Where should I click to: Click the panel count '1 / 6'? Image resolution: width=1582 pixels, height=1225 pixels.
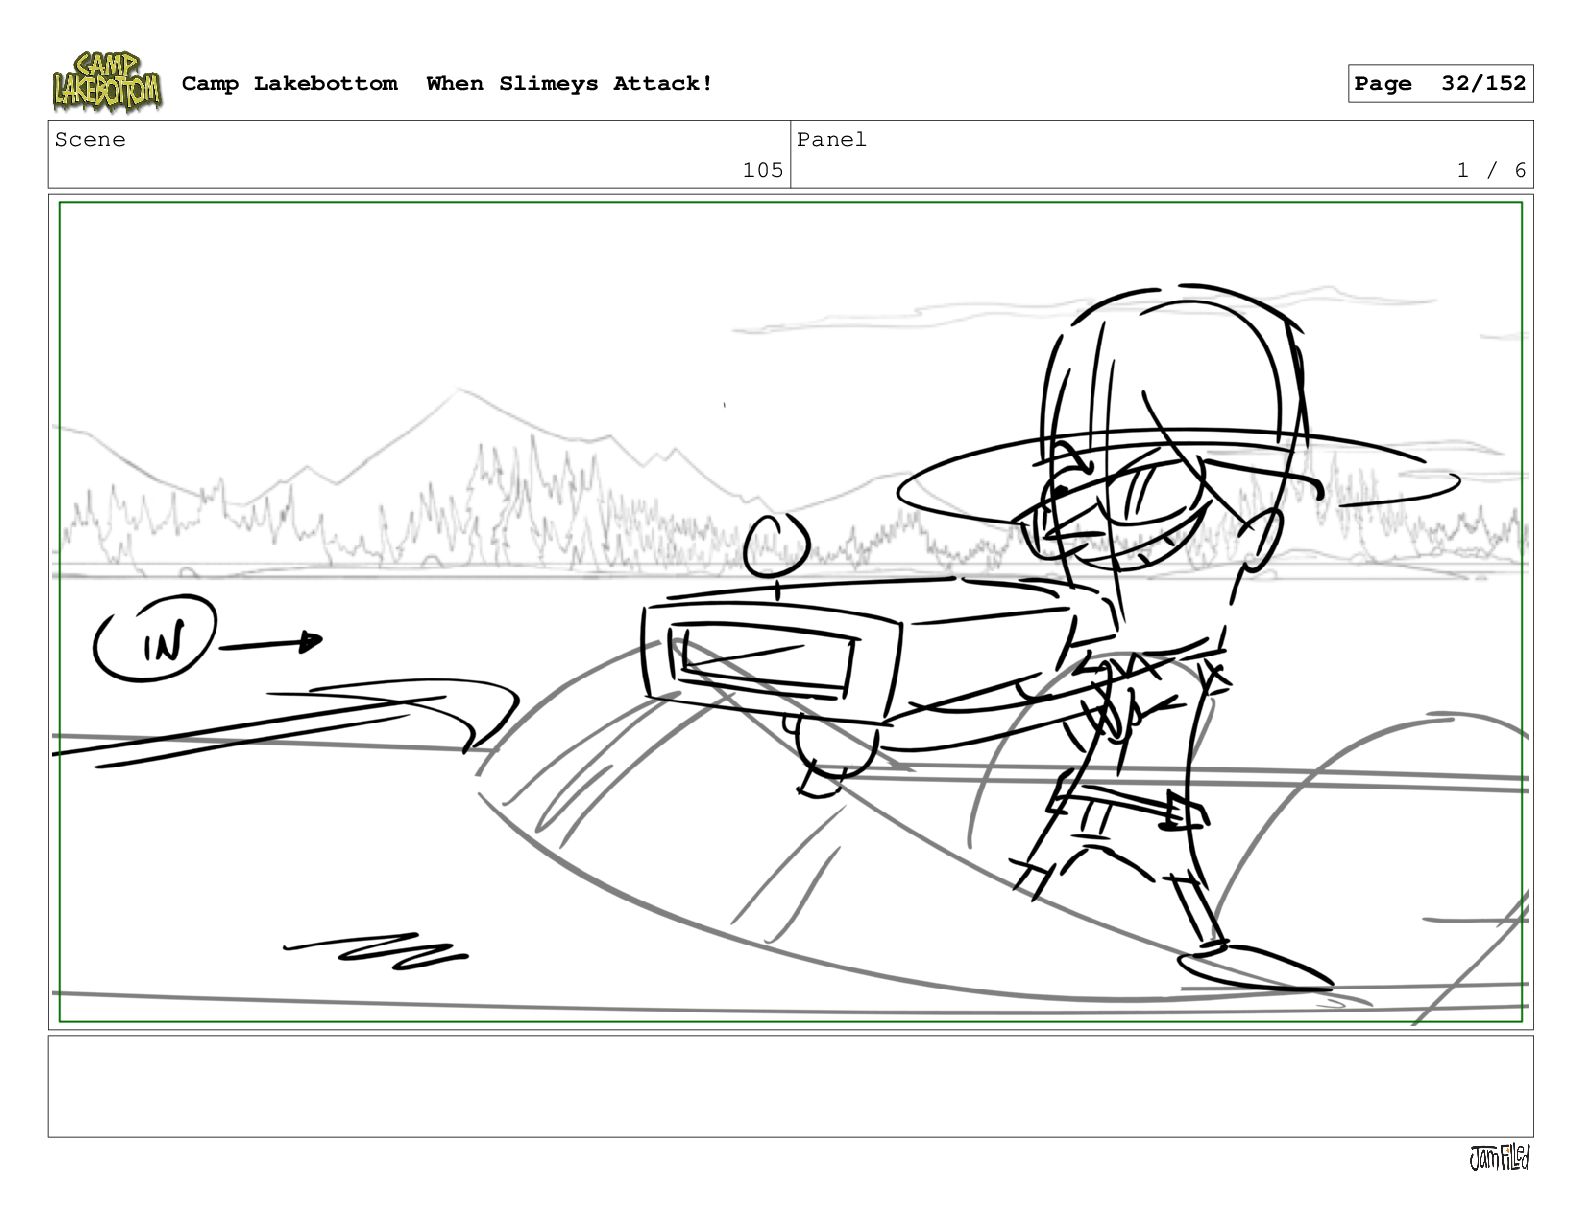pos(1491,170)
